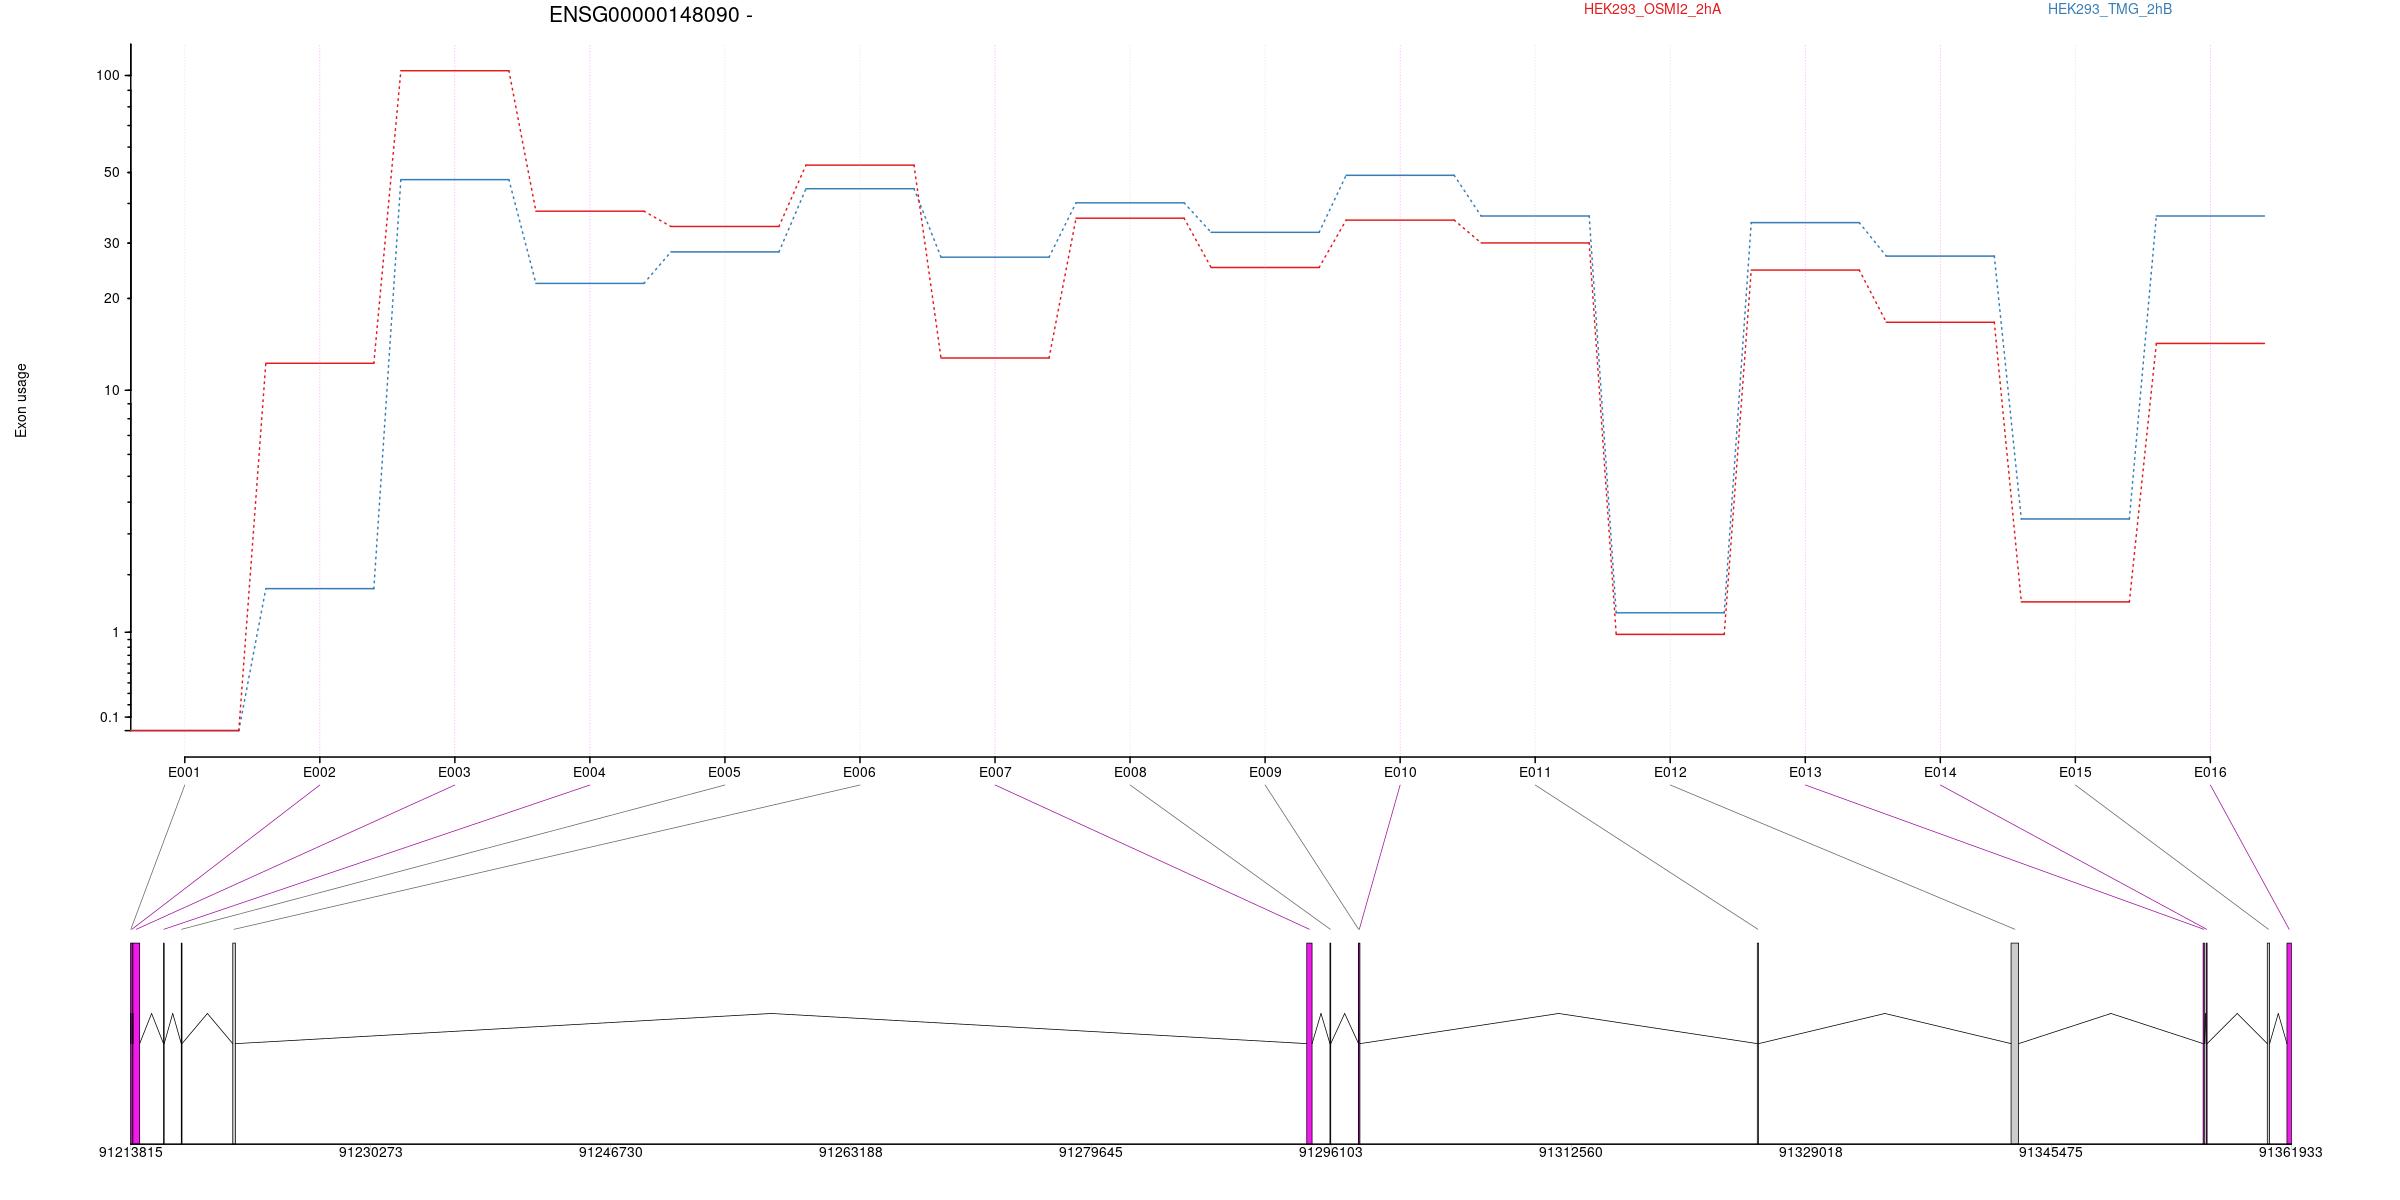Click the Exon usage axis title
The width and height of the screenshot is (2400, 1200).
coord(21,400)
